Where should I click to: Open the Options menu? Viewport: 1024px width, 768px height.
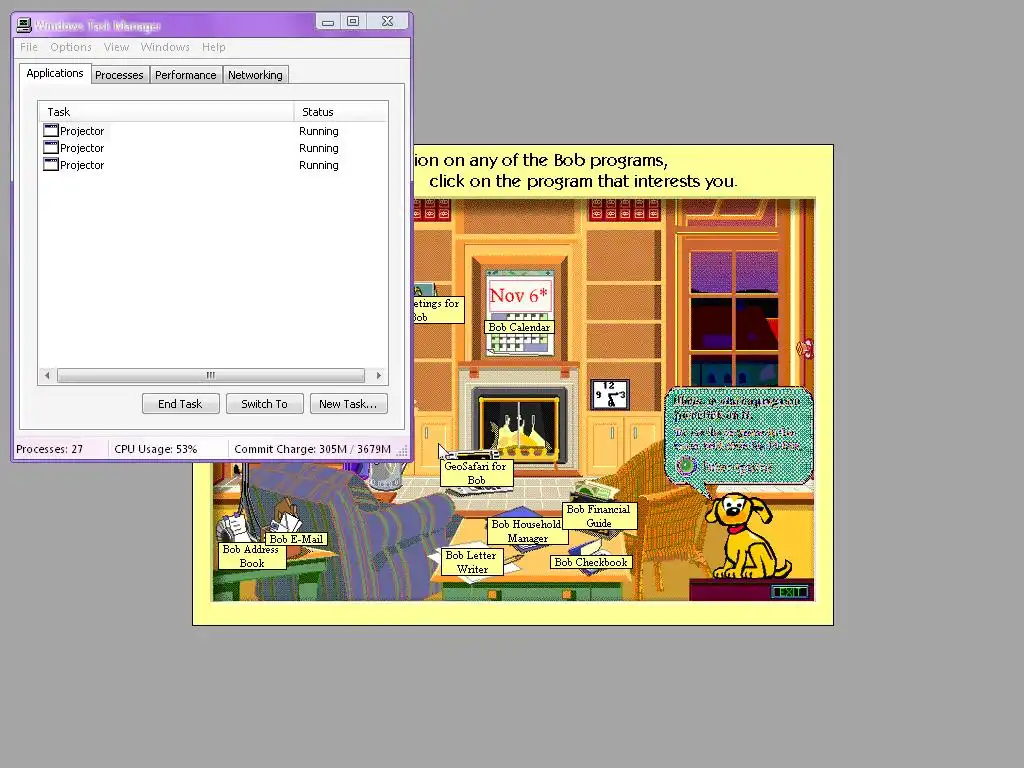click(x=71, y=47)
